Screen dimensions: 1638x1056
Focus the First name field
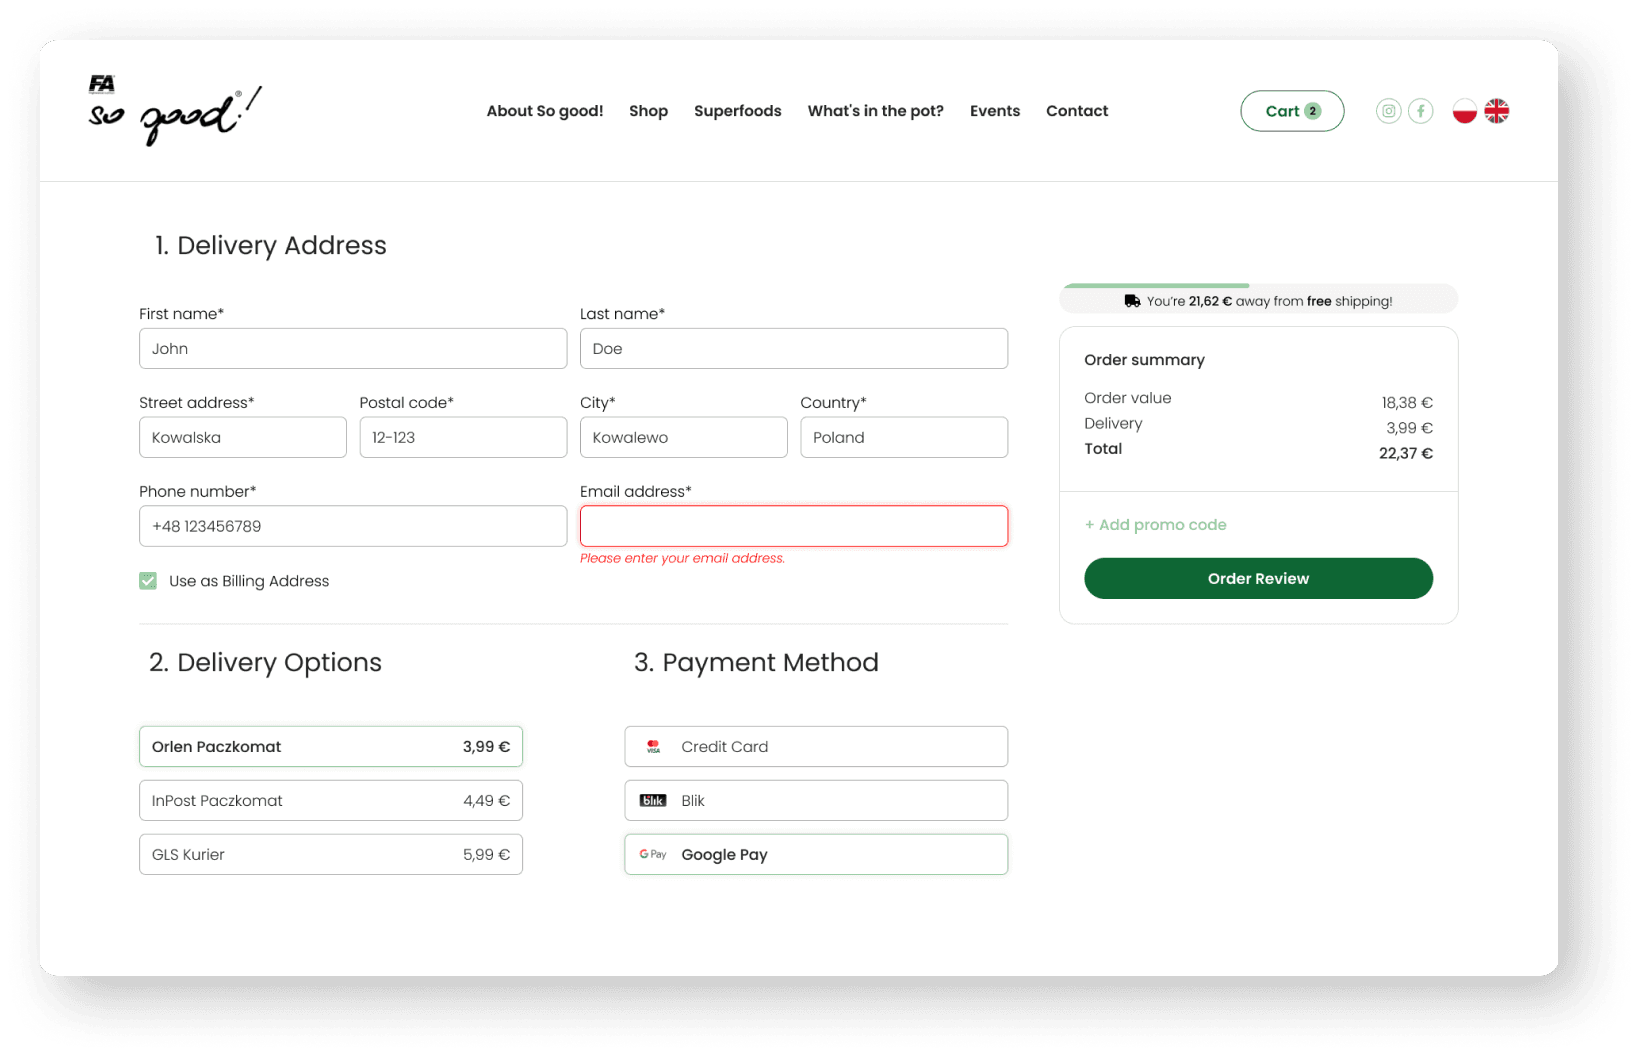click(x=353, y=349)
